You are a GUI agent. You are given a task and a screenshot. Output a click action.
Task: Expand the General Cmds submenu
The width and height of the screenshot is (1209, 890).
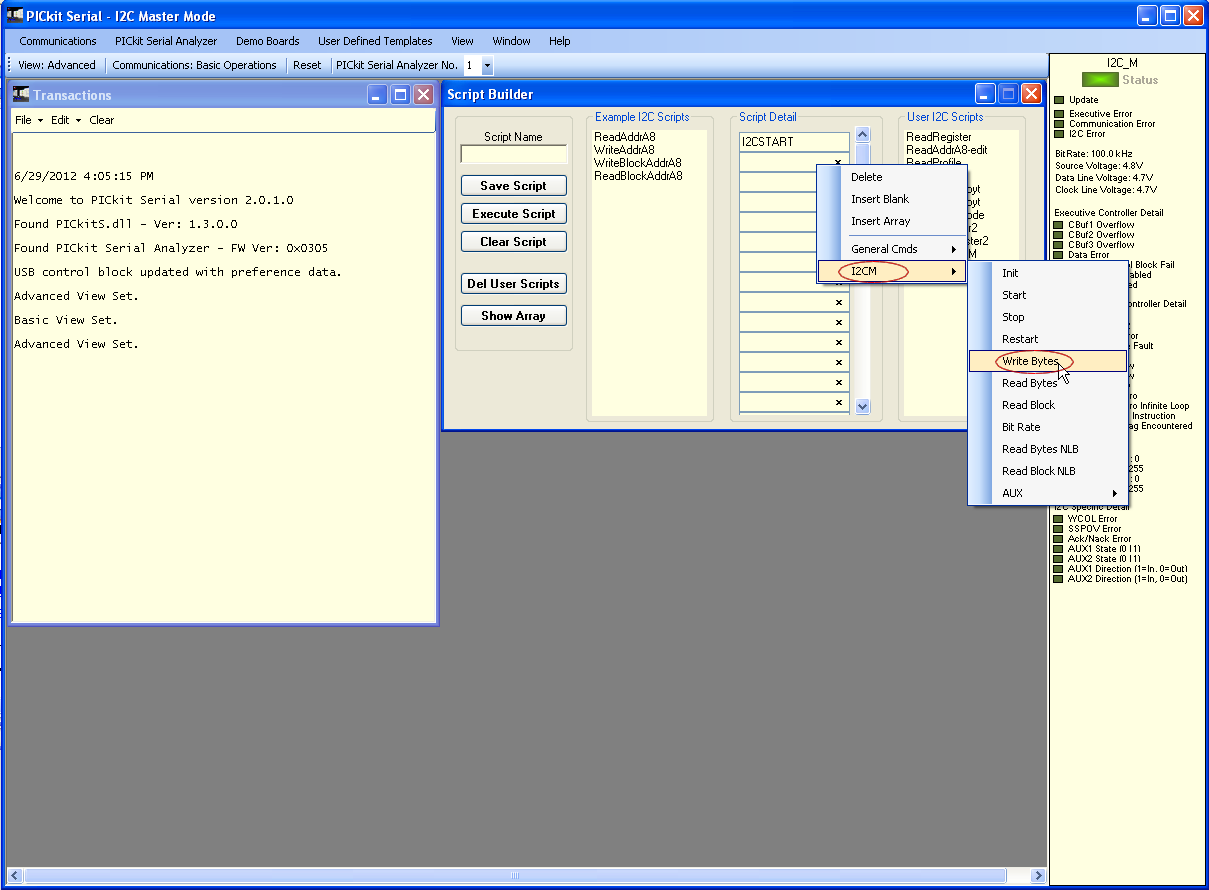pyautogui.click(x=892, y=249)
